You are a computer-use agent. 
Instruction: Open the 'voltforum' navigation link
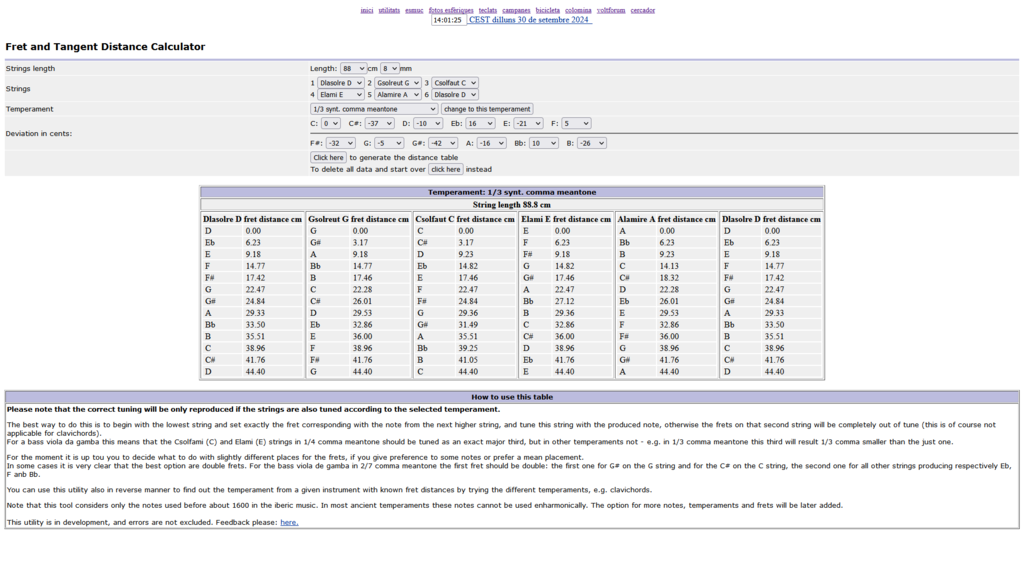click(611, 10)
